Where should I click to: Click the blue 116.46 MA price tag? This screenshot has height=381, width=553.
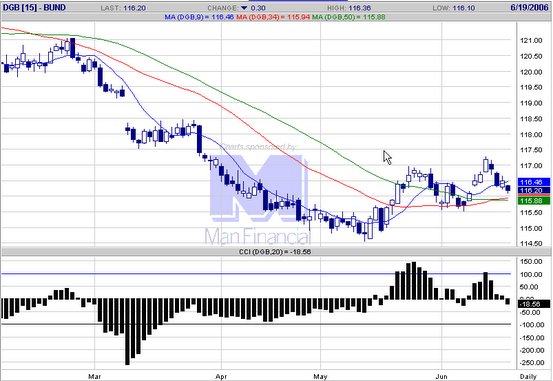click(x=534, y=182)
